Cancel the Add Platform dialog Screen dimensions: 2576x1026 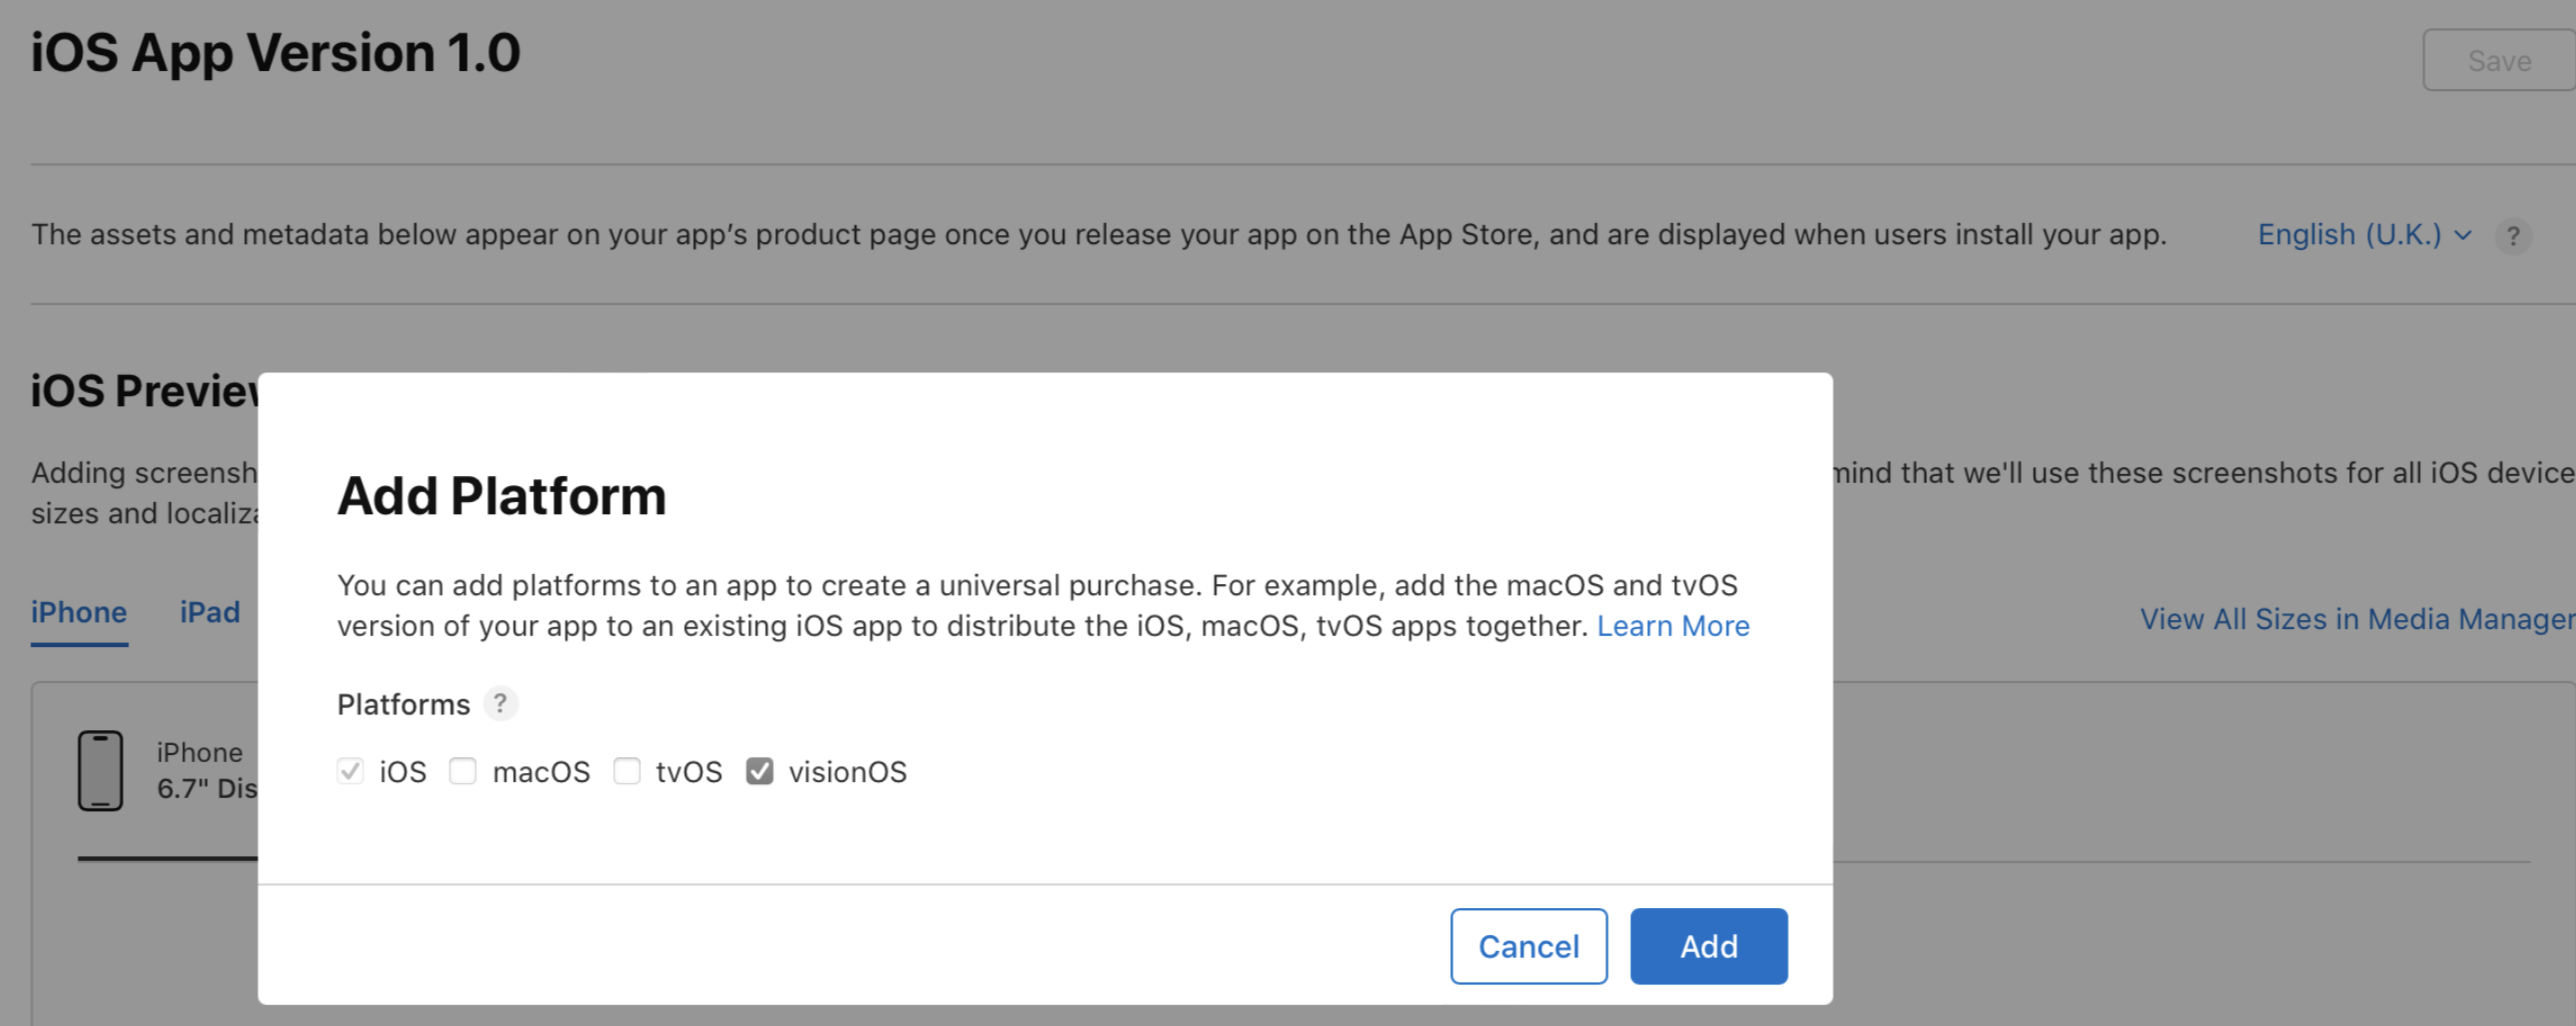tap(1528, 946)
